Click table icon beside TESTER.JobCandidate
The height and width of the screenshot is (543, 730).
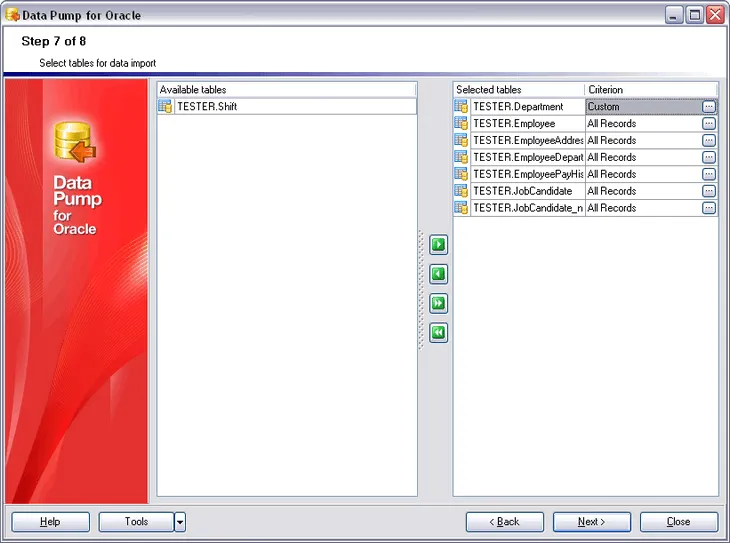click(461, 191)
